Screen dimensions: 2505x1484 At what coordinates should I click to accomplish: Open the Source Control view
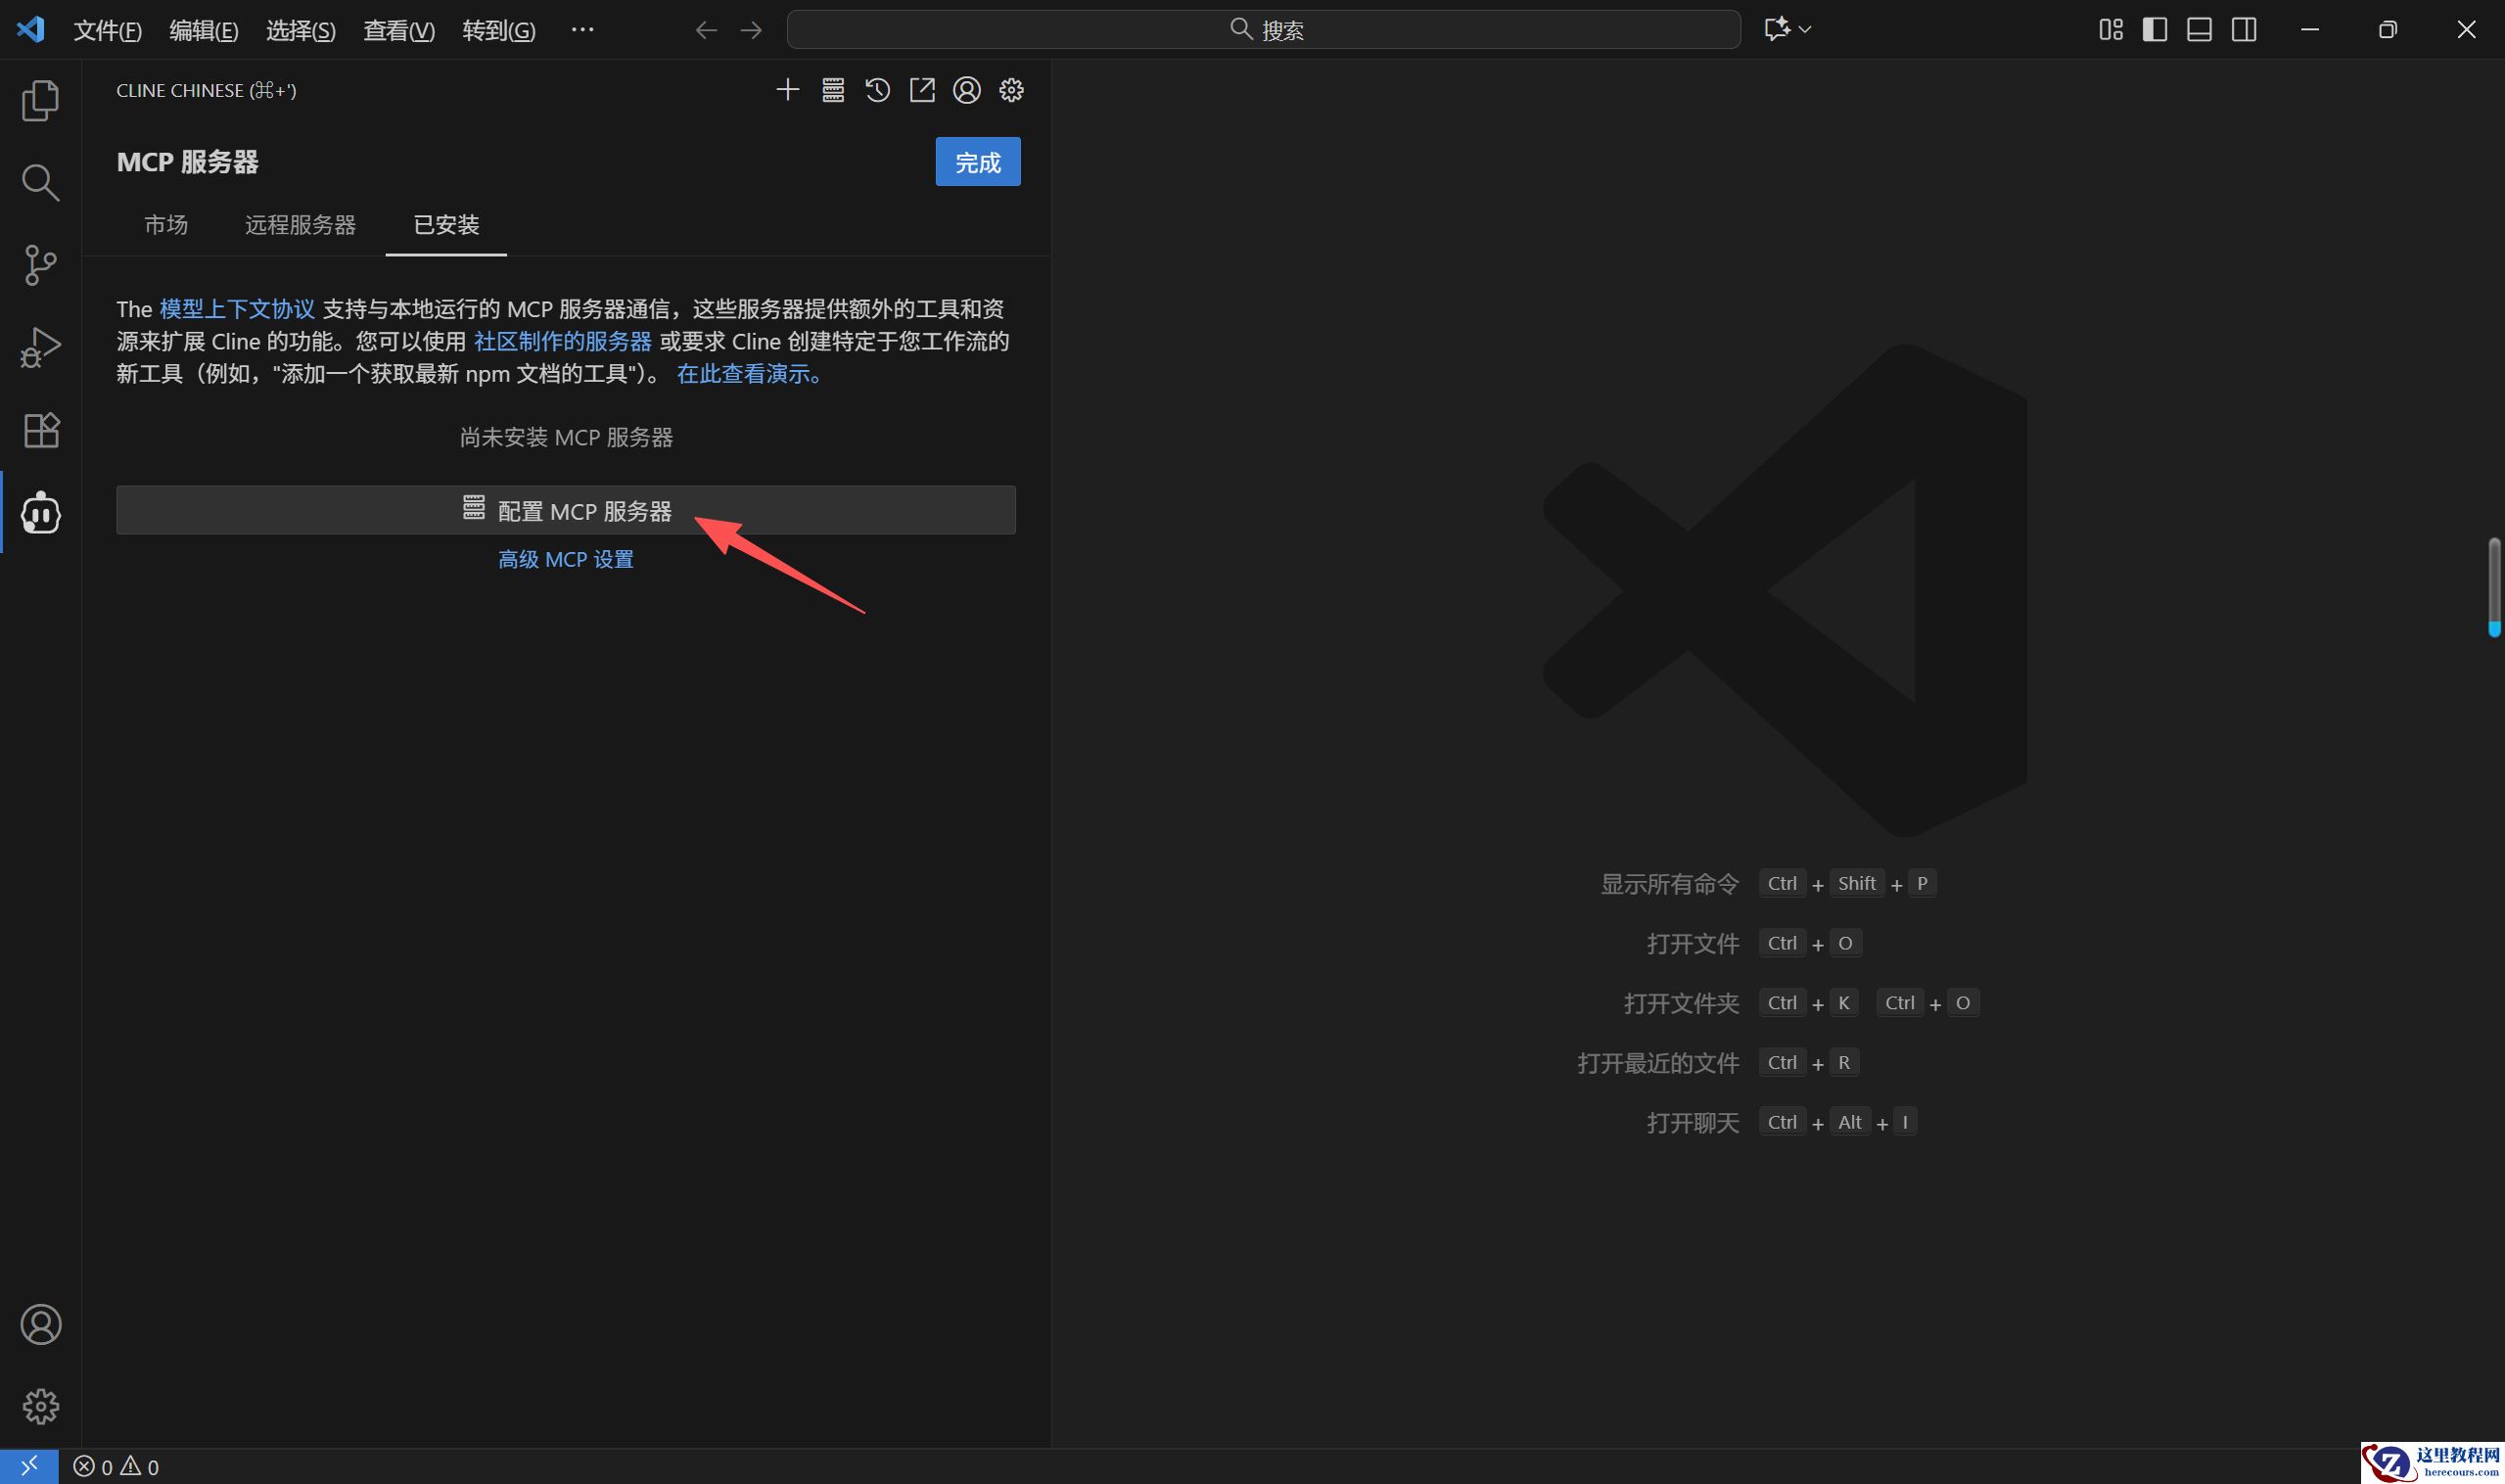tap(40, 265)
